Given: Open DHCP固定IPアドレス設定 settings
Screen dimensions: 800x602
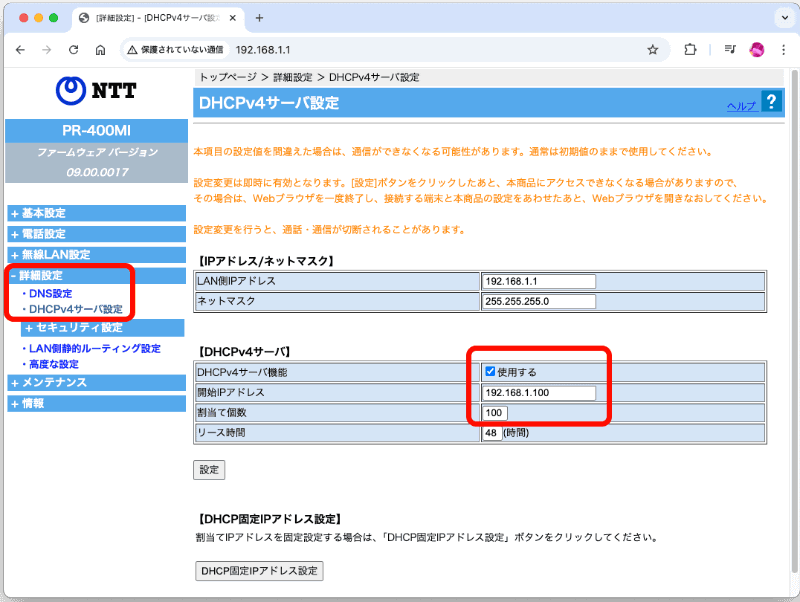Looking at the screenshot, I should pyautogui.click(x=259, y=571).
